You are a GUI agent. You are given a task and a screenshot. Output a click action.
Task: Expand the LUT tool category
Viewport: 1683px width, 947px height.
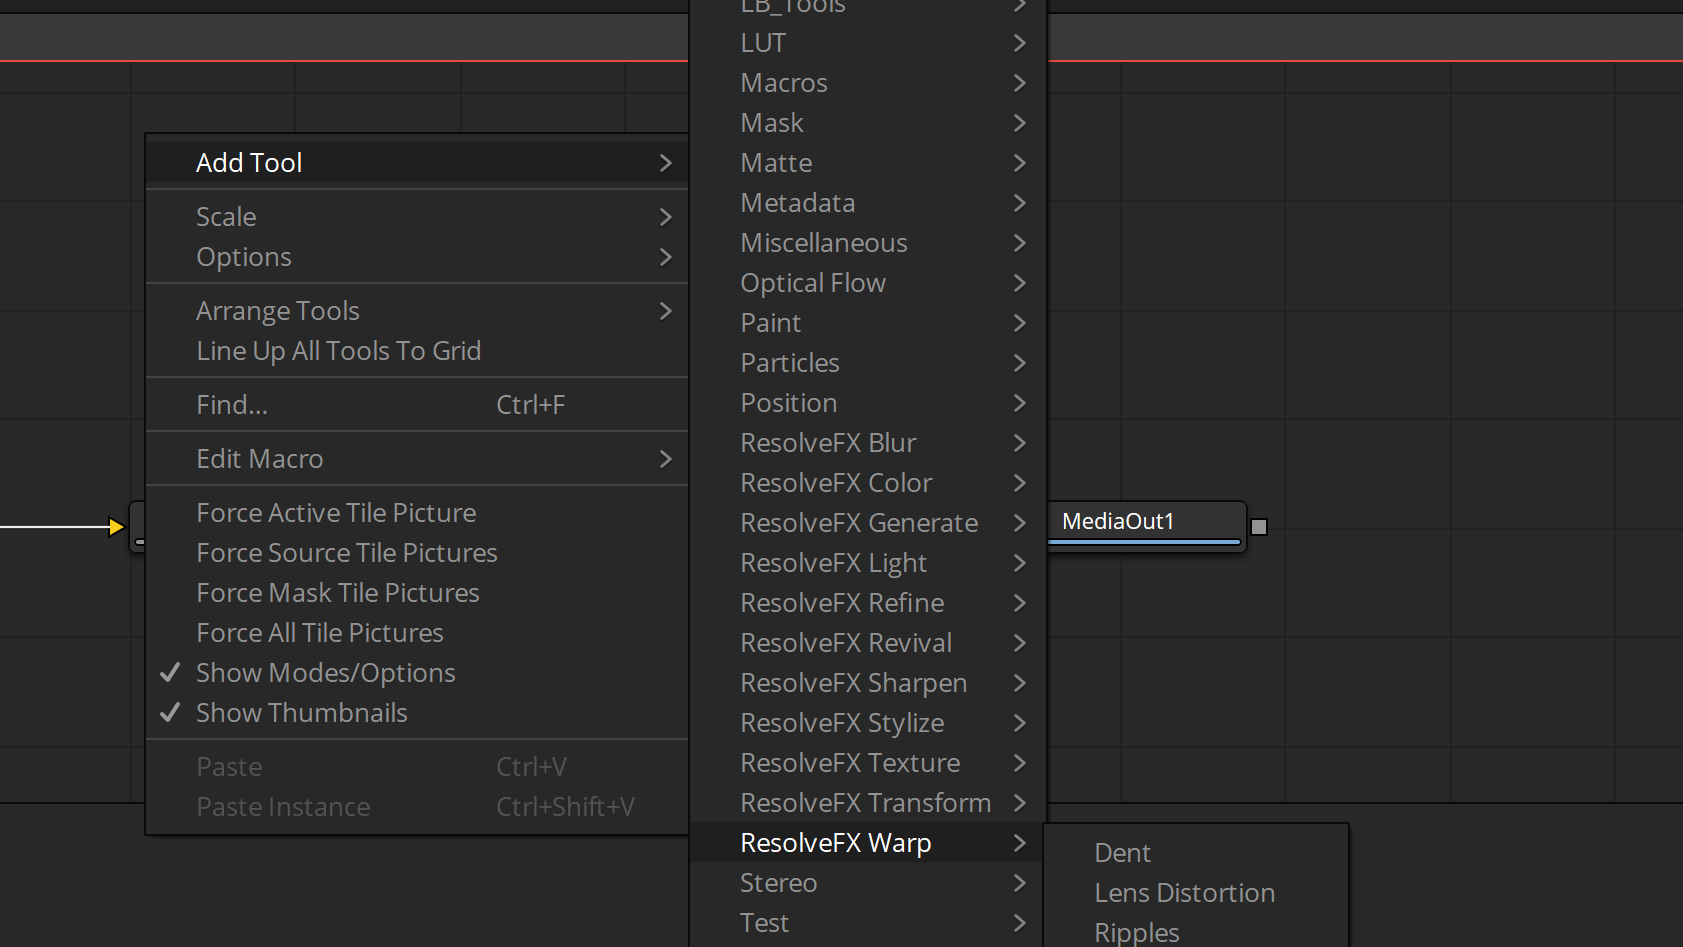tap(868, 43)
